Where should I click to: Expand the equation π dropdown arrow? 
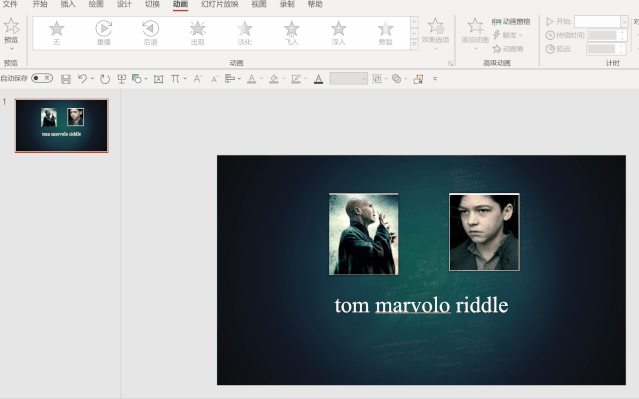tap(185, 79)
